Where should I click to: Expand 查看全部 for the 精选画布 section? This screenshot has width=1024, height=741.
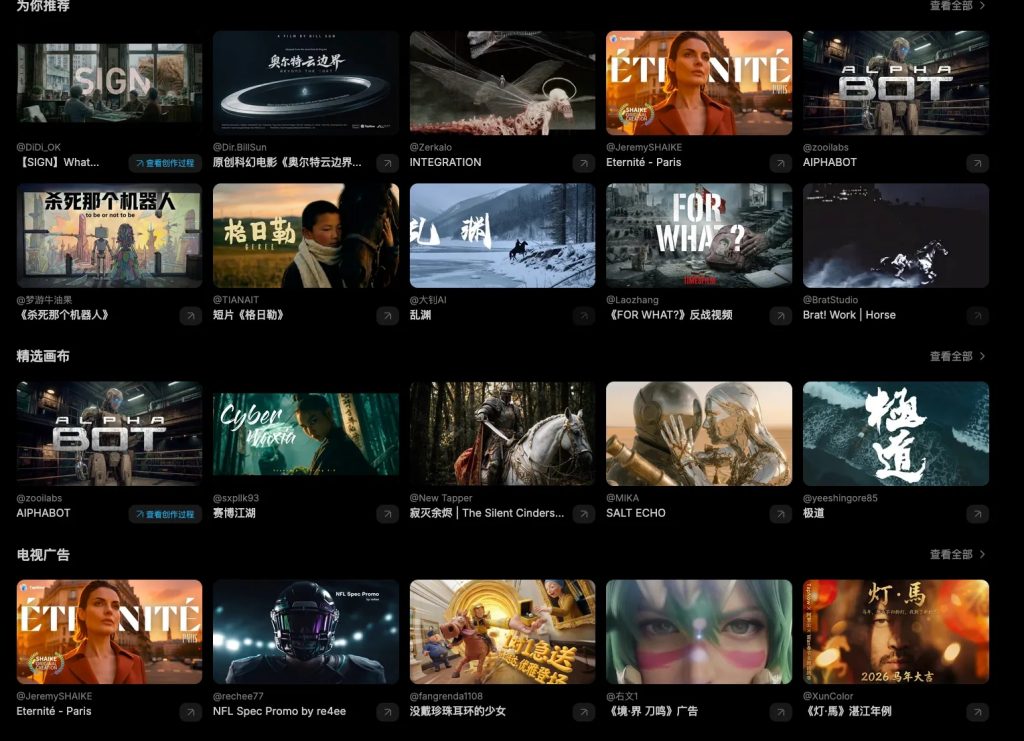pyautogui.click(x=957, y=356)
